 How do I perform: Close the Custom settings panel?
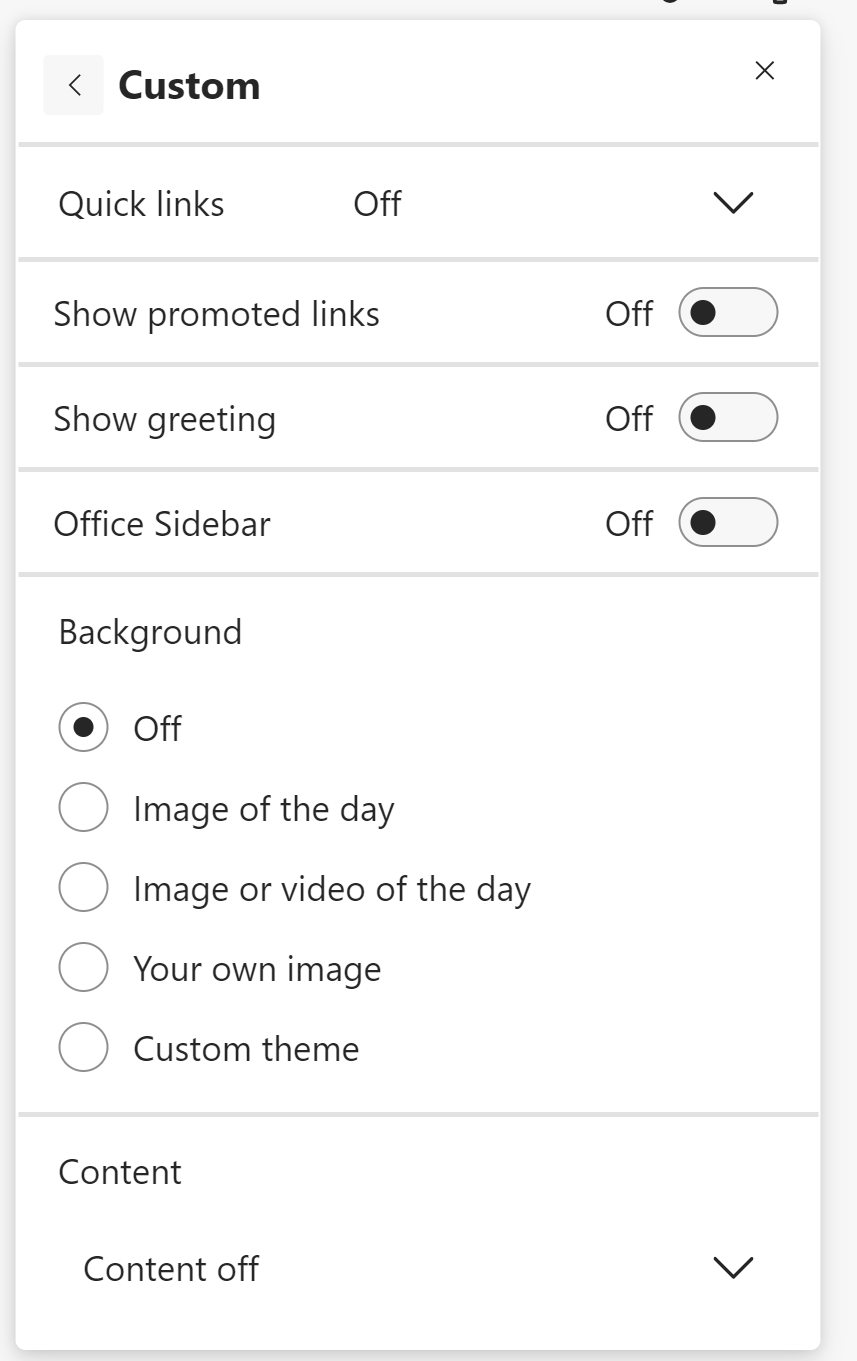coord(765,71)
